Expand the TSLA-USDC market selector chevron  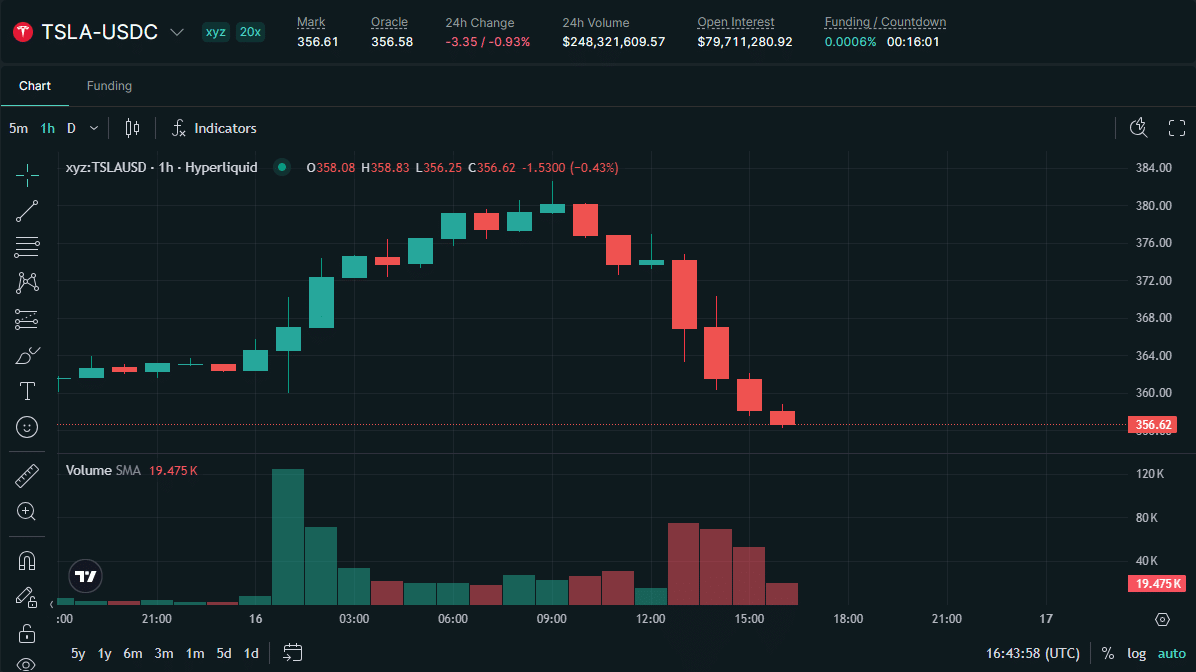pos(177,32)
